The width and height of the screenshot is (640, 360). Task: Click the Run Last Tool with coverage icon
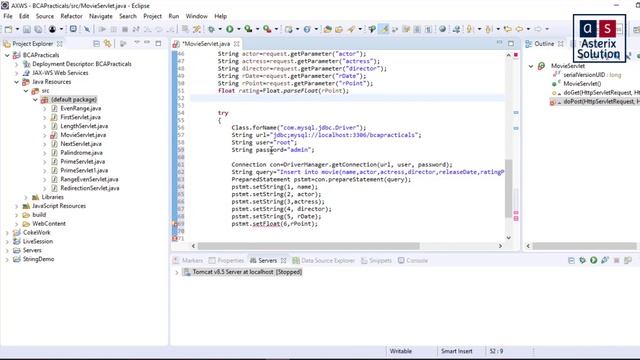pyautogui.click(x=248, y=29)
